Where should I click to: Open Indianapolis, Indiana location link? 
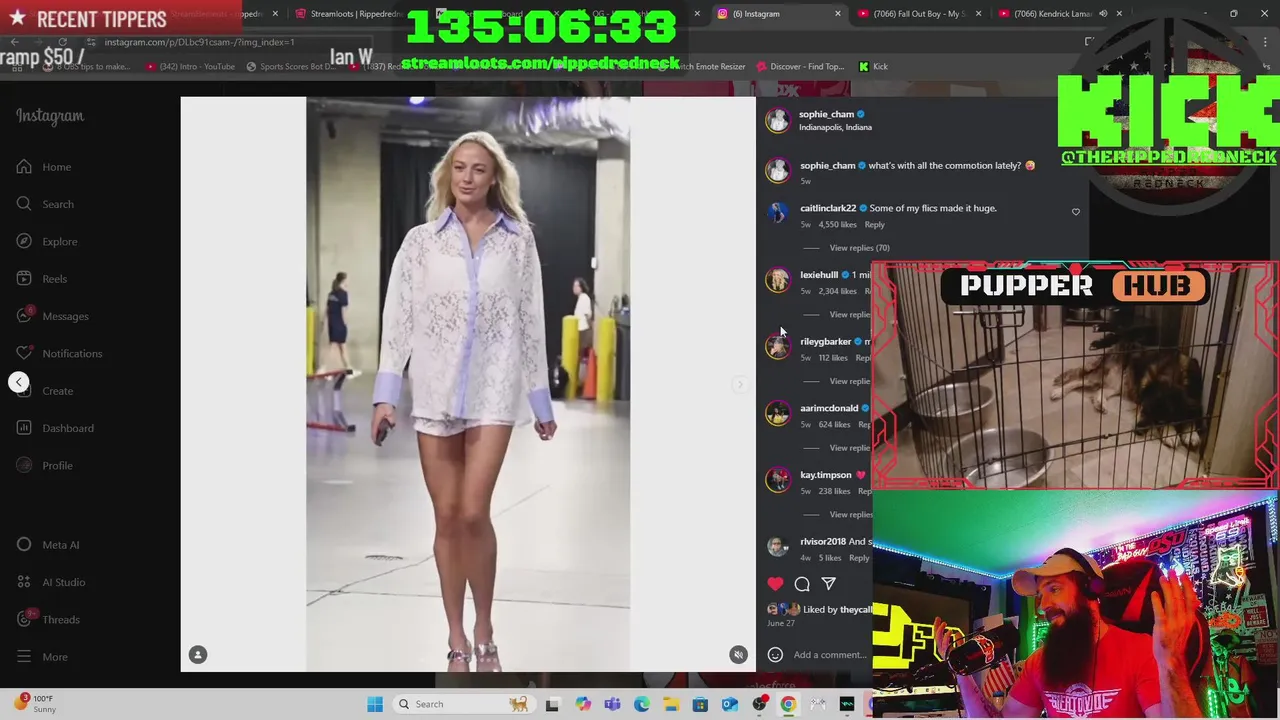[835, 128]
